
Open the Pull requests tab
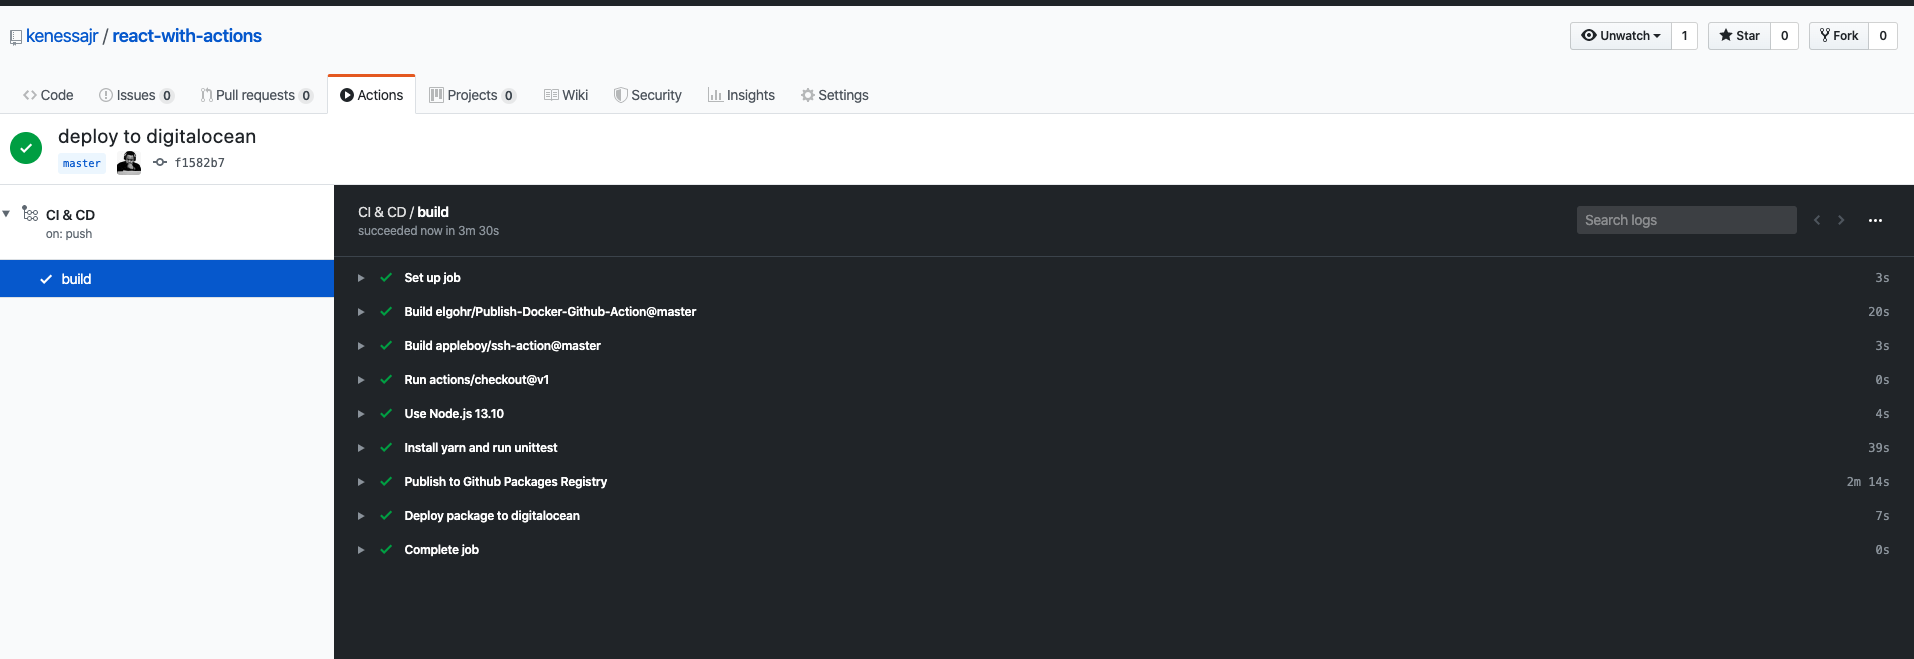point(257,95)
